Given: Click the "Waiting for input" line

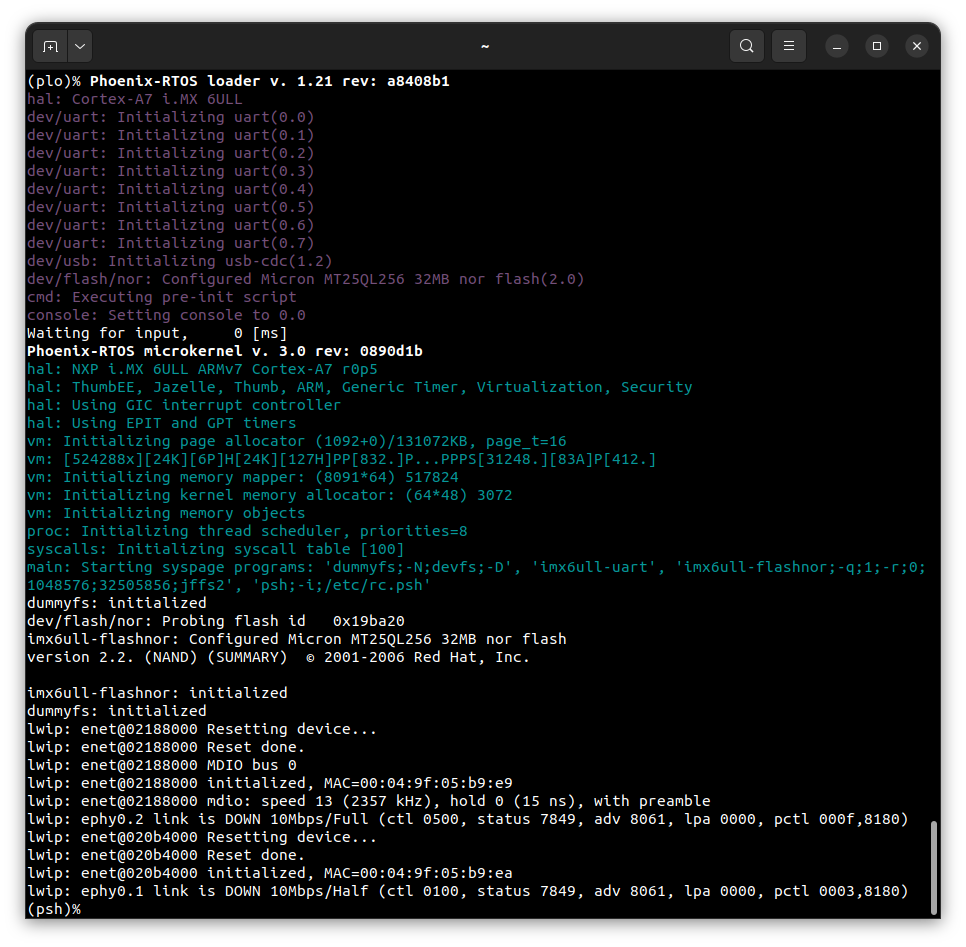Looking at the screenshot, I should click(x=157, y=333).
